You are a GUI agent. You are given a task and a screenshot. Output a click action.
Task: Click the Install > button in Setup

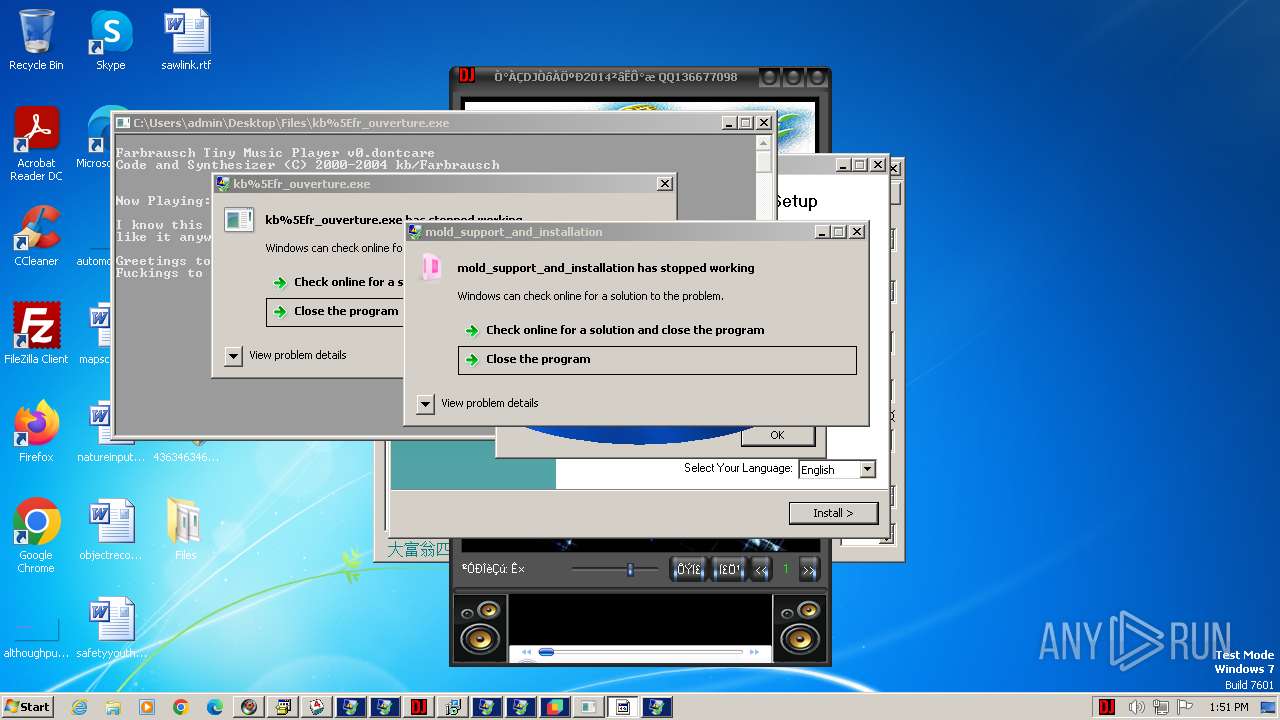click(x=833, y=513)
